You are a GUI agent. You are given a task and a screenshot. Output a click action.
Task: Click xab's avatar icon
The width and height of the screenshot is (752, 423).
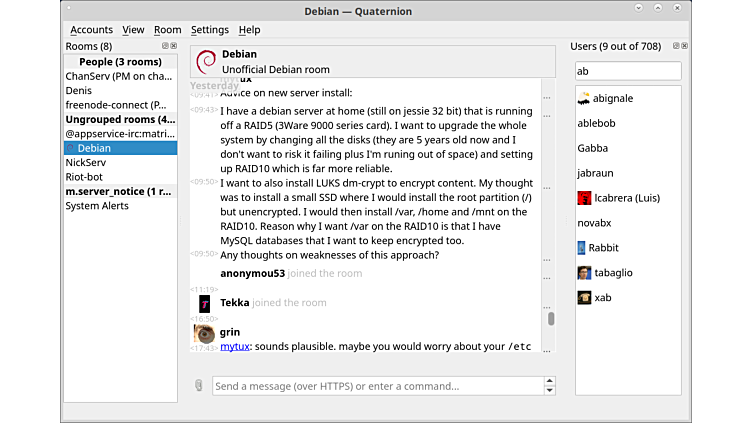584,298
